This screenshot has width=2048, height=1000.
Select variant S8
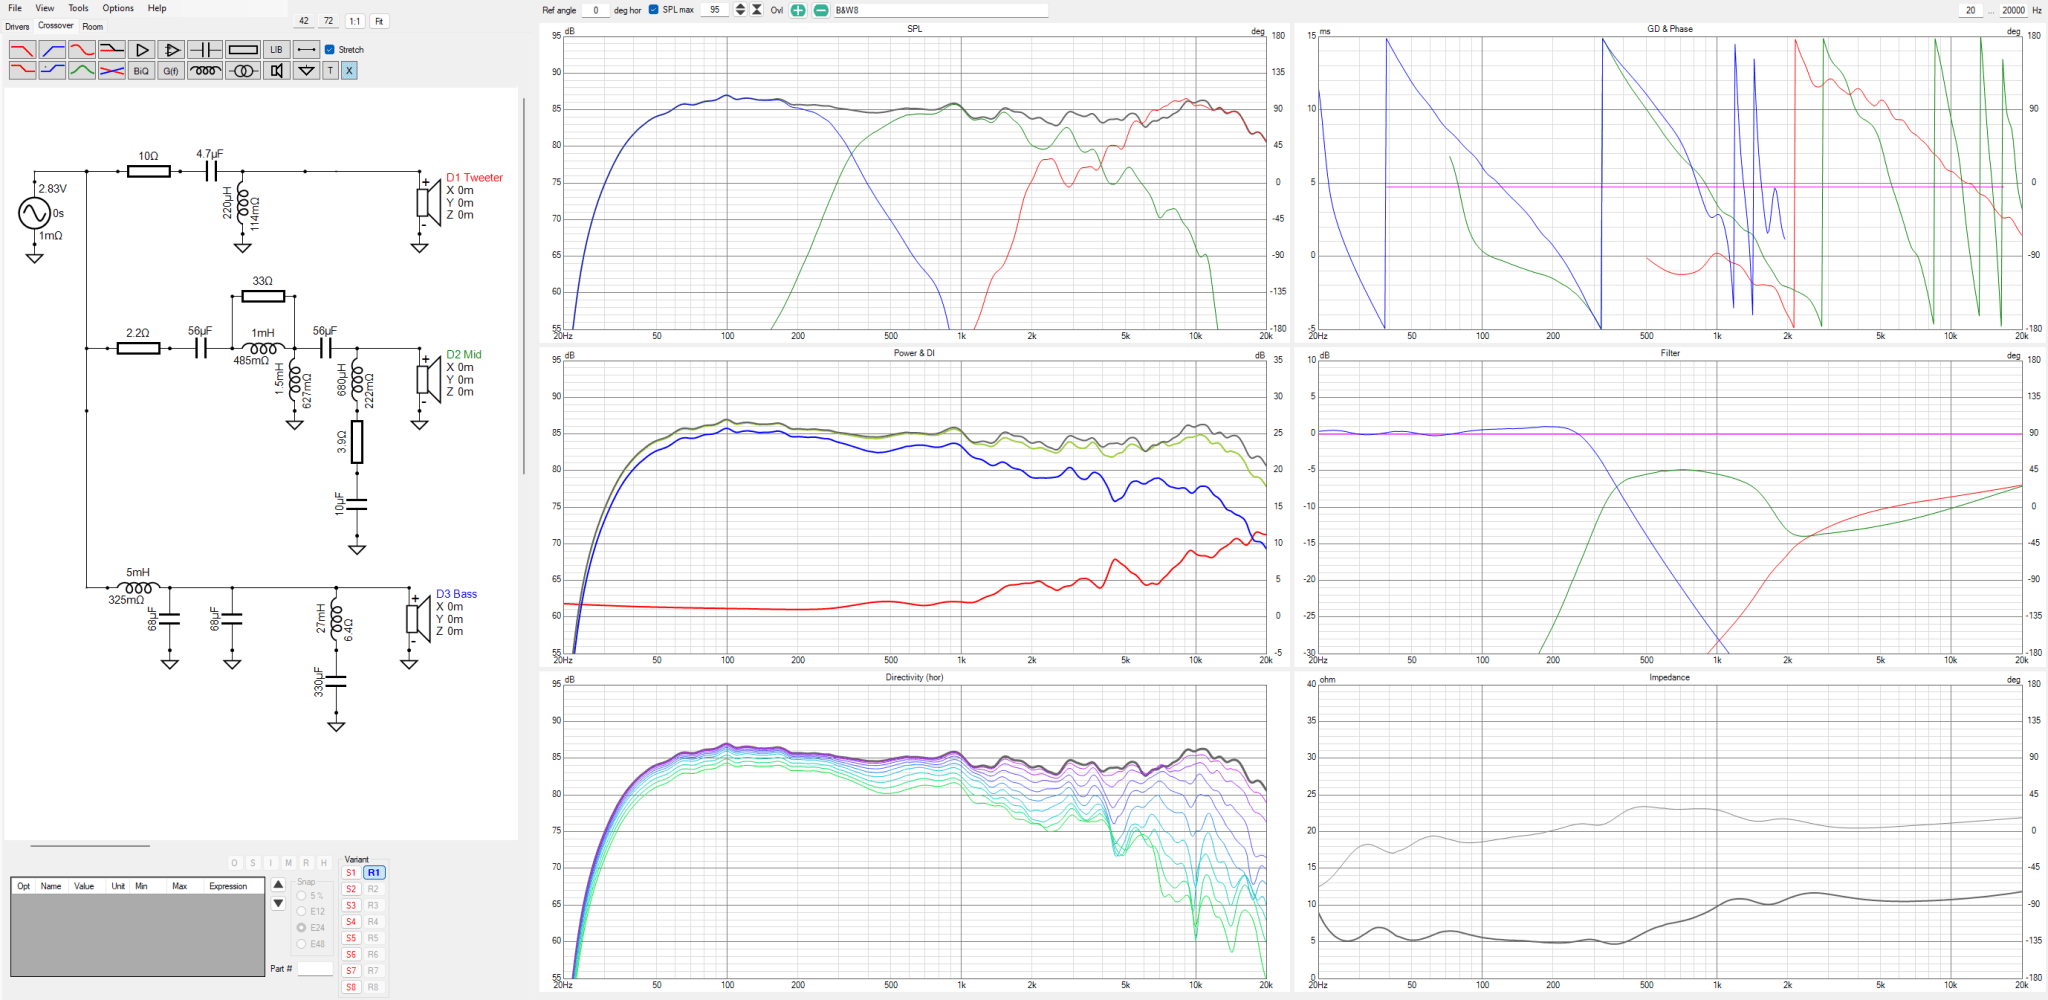351,987
